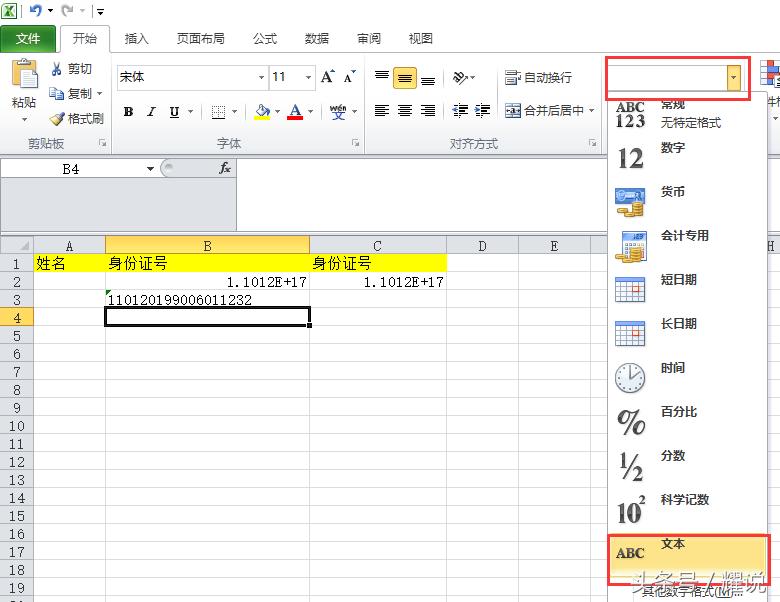Open the font name dropdown
Image resolution: width=780 pixels, height=602 pixels.
pyautogui.click(x=261, y=78)
